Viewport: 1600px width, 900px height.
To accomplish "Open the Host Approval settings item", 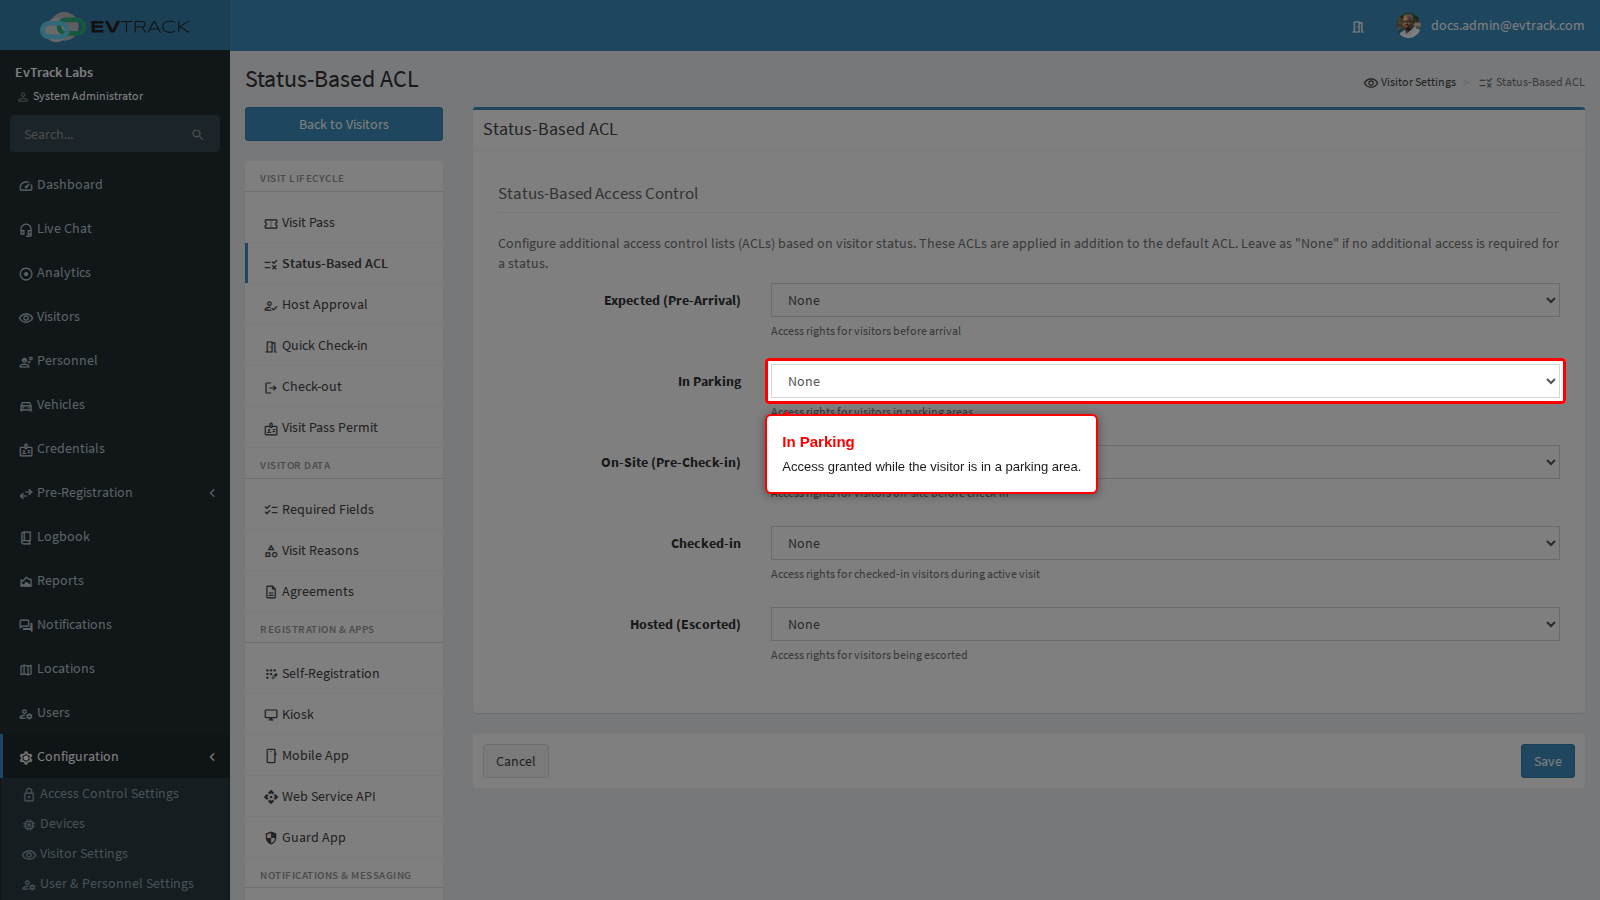I will [x=344, y=304].
